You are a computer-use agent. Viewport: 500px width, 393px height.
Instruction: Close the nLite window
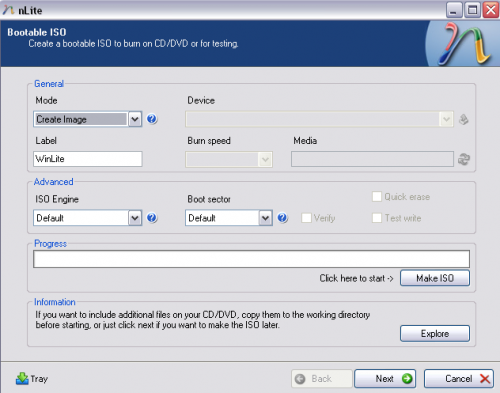491,10
